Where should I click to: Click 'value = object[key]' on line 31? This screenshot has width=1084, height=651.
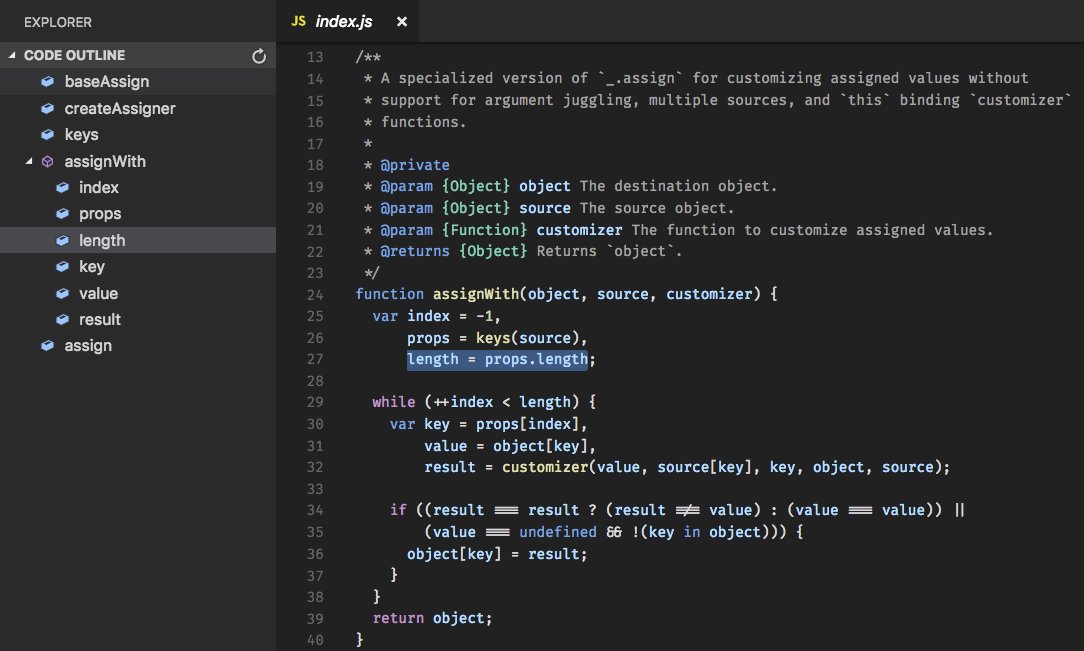(x=505, y=446)
